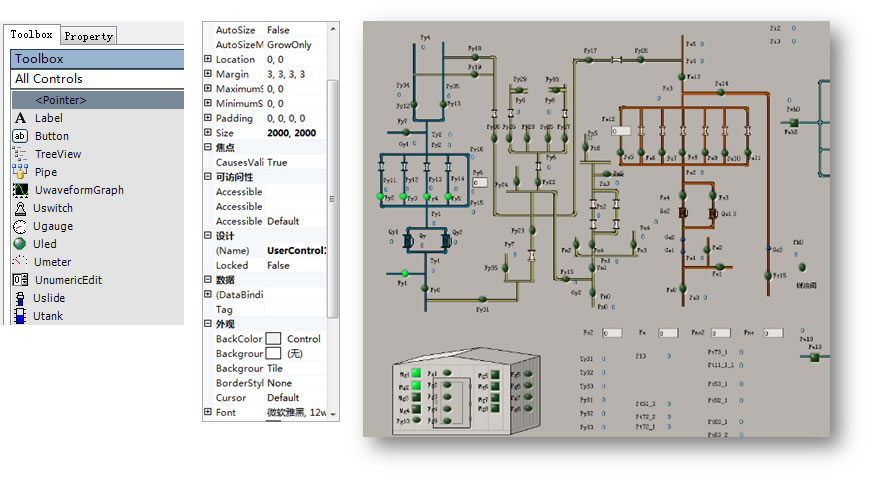This screenshot has height=479, width=872.
Task: Choose the TreeView control in Toolbox
Action: click(x=19, y=154)
